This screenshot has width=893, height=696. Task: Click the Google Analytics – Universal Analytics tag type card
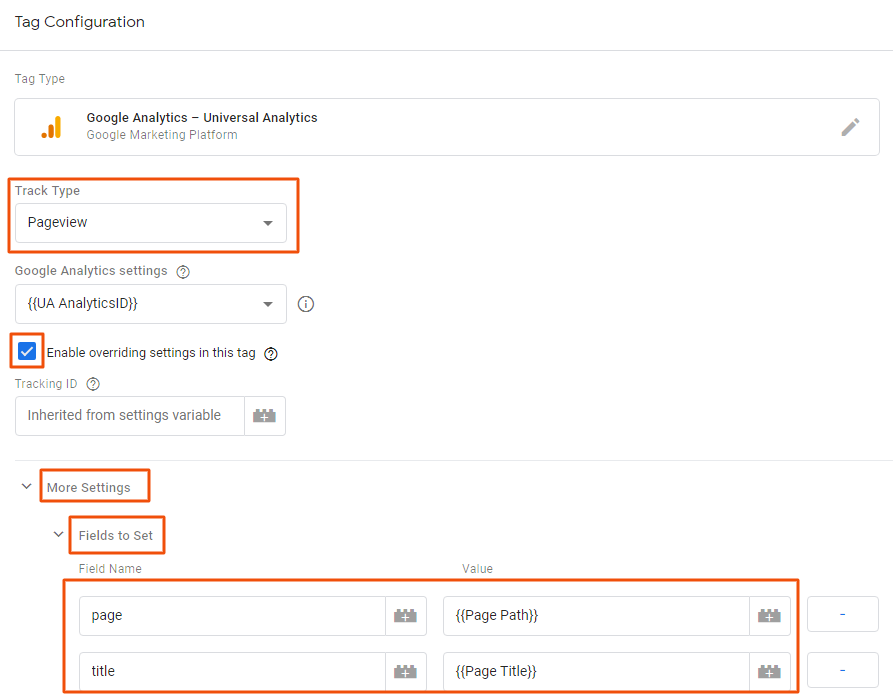click(x=446, y=127)
